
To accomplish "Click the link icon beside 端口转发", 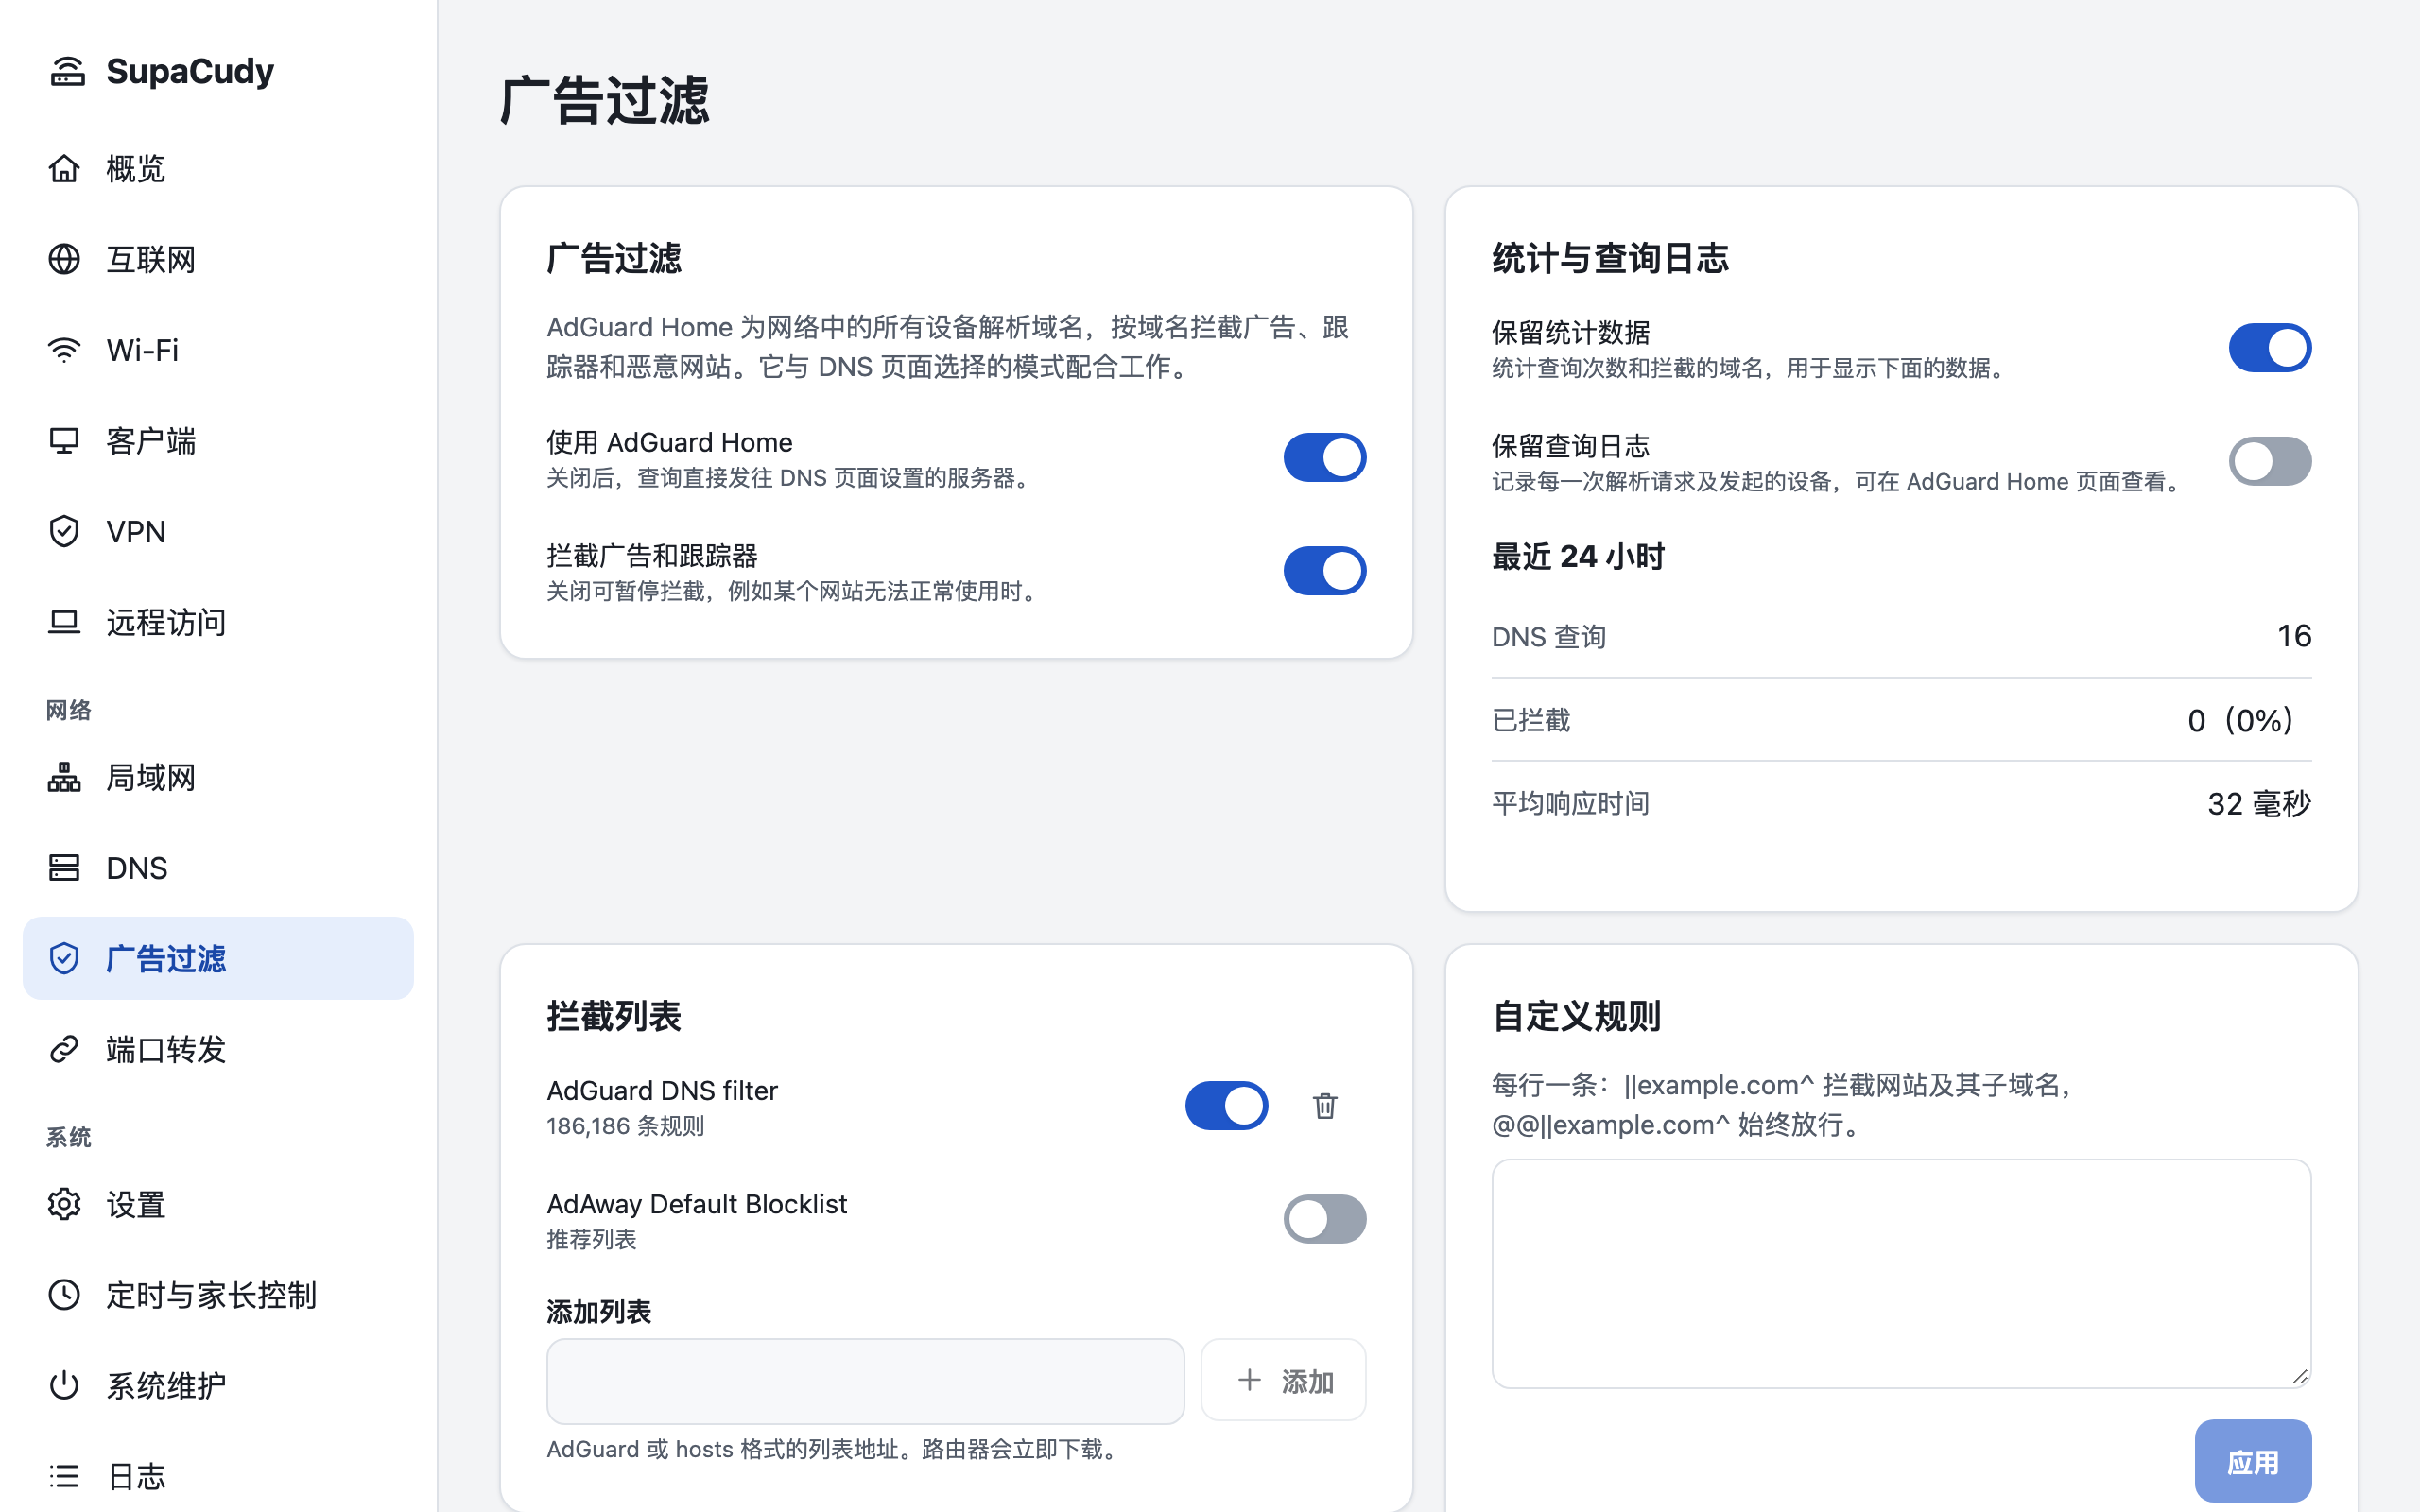I will coord(64,1049).
